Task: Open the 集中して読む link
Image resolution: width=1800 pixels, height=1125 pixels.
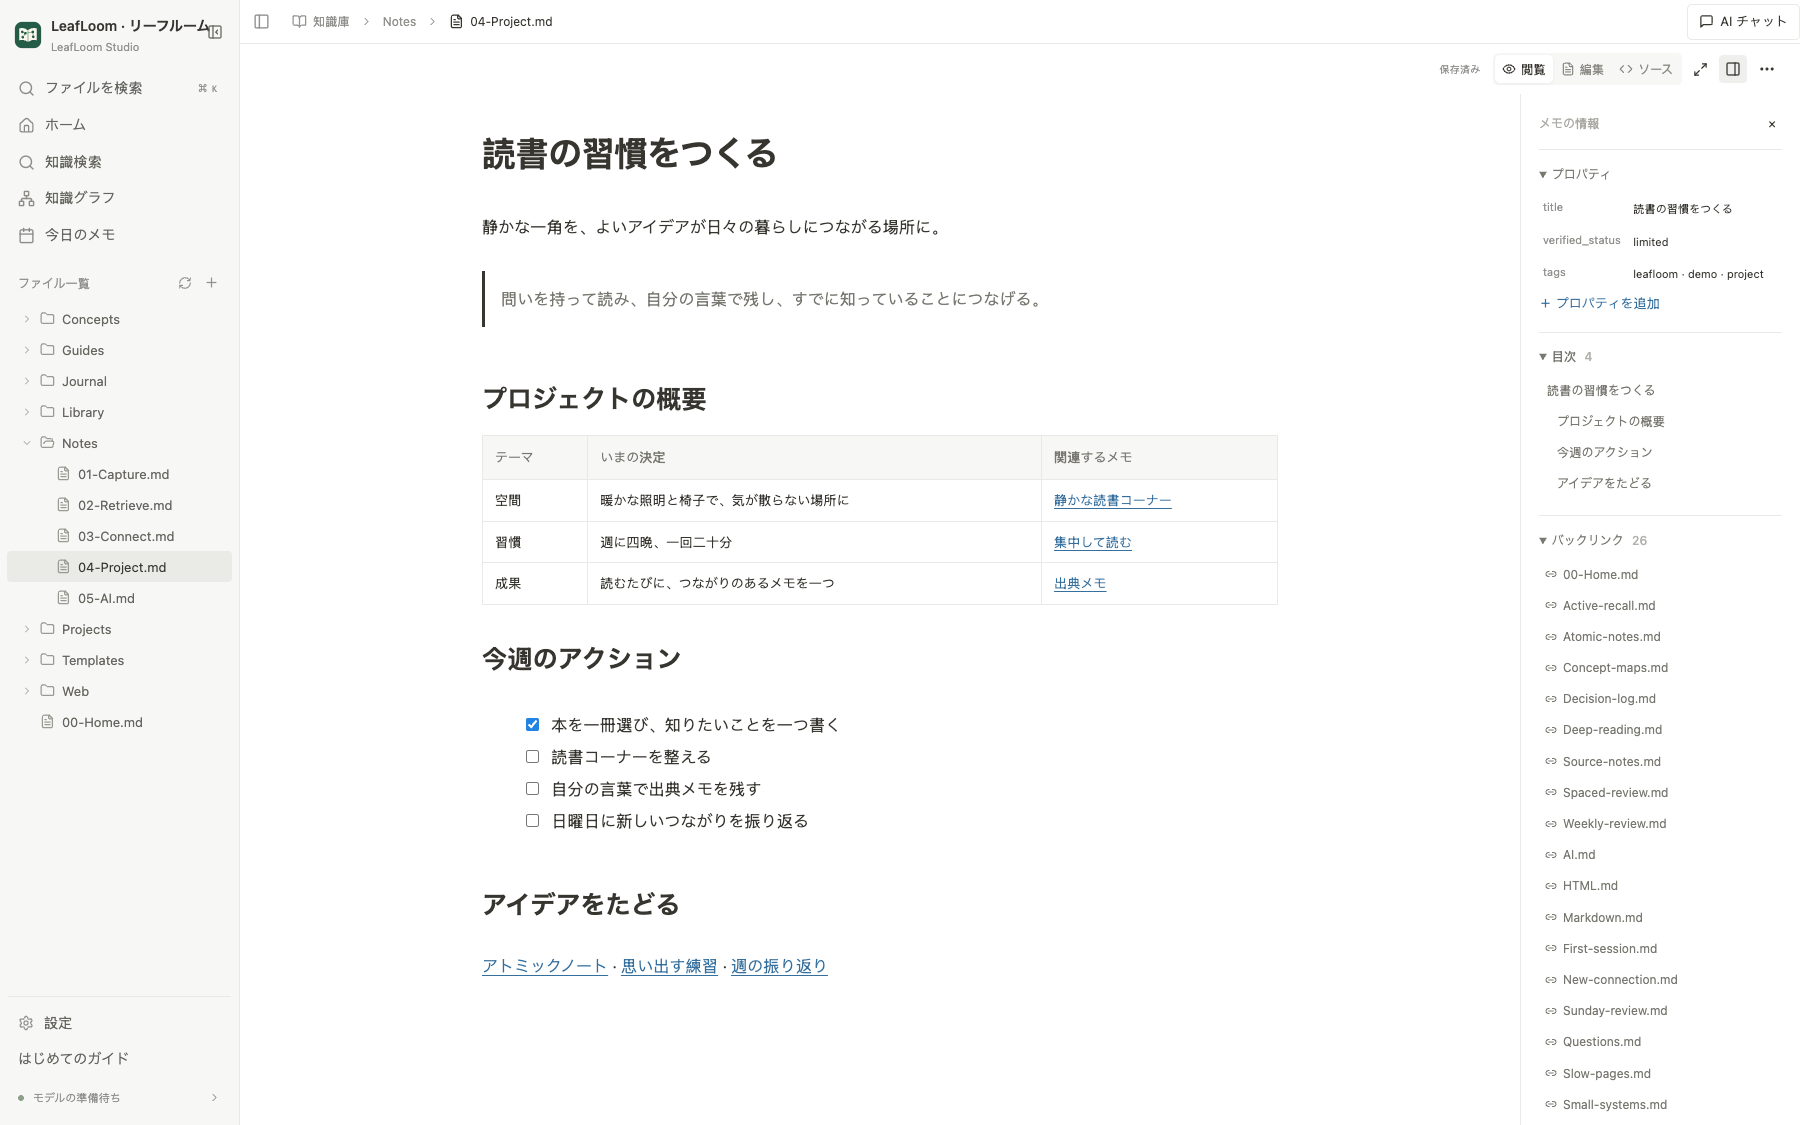Action: [1092, 542]
